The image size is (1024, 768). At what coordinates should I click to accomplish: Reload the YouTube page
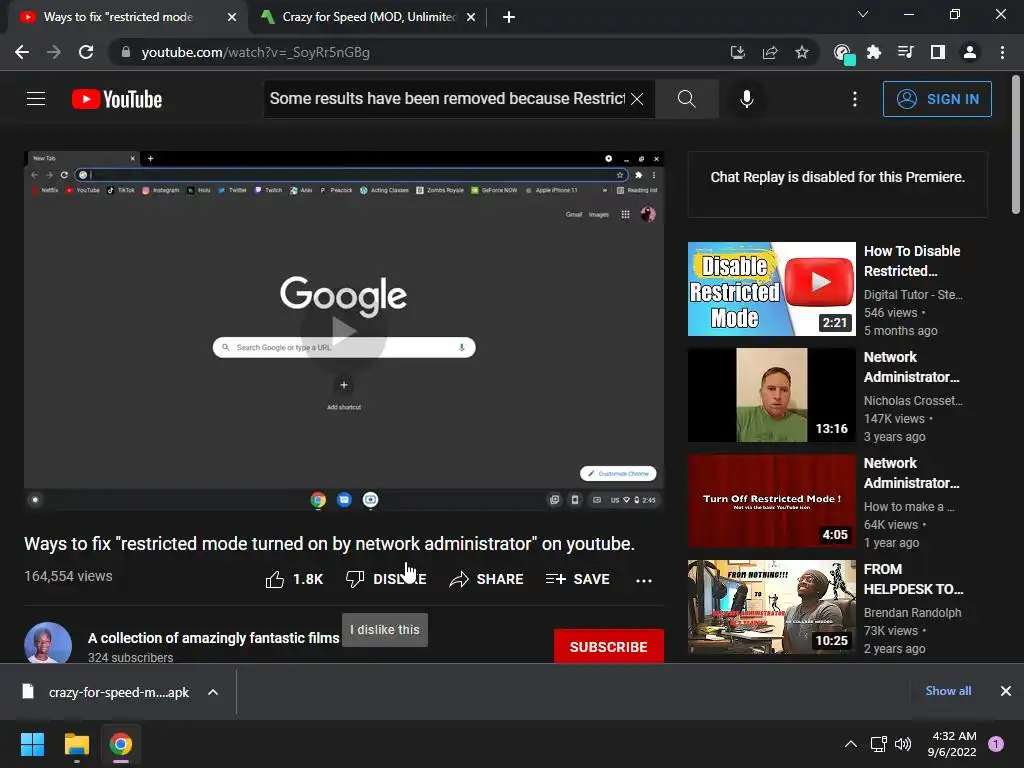(86, 52)
